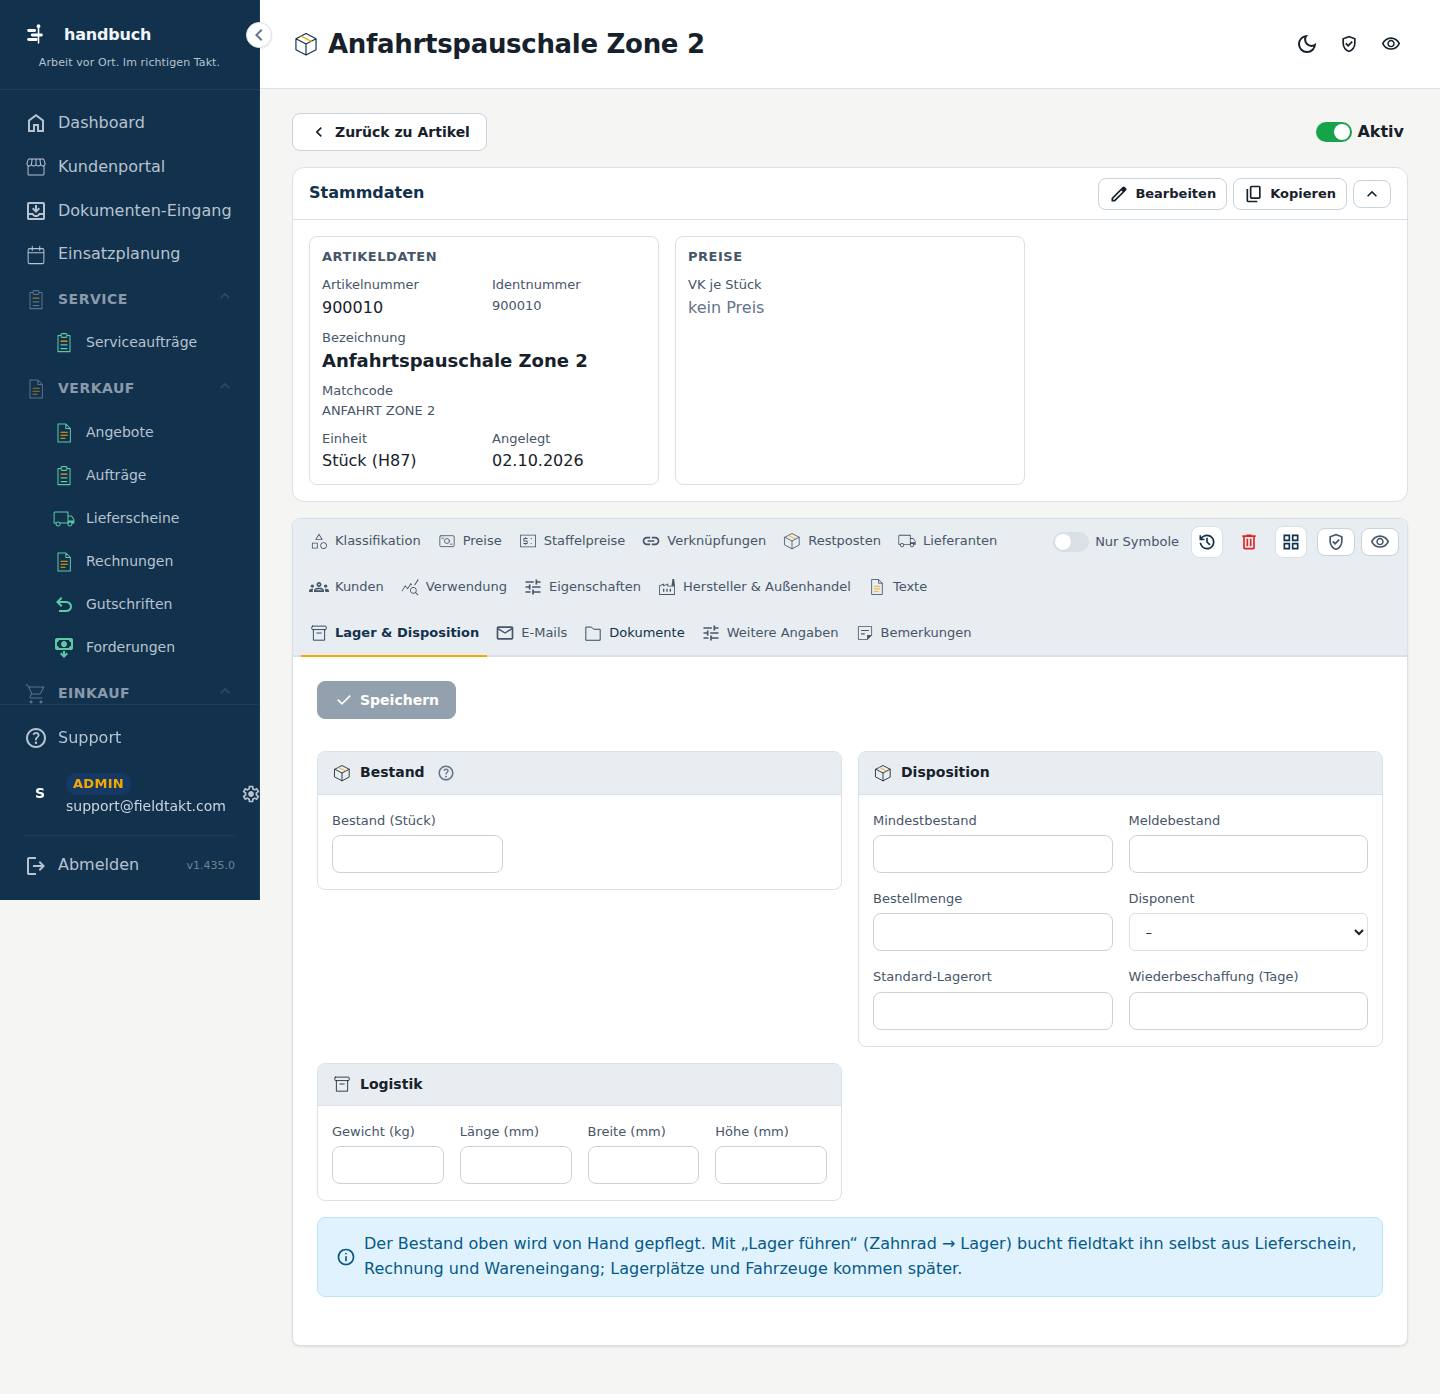The width and height of the screenshot is (1440, 1394).
Task: Click the Speichern button
Action: pyautogui.click(x=386, y=700)
